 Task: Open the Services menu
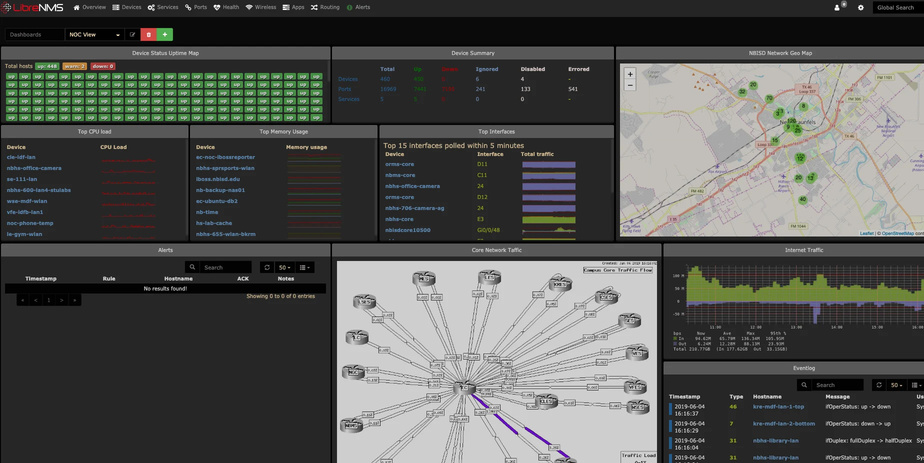(x=163, y=8)
